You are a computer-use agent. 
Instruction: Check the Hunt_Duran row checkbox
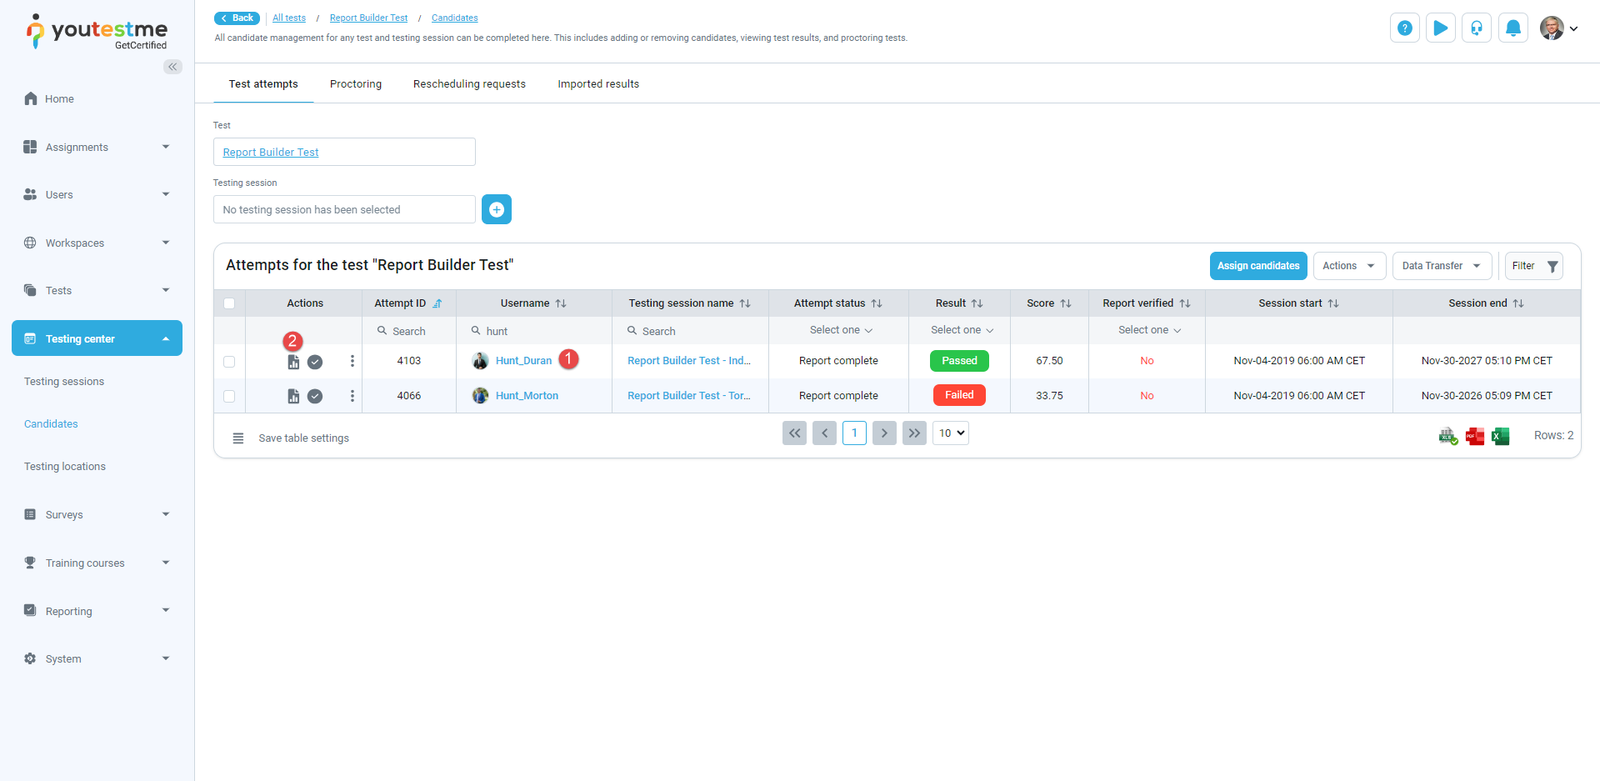tap(229, 361)
